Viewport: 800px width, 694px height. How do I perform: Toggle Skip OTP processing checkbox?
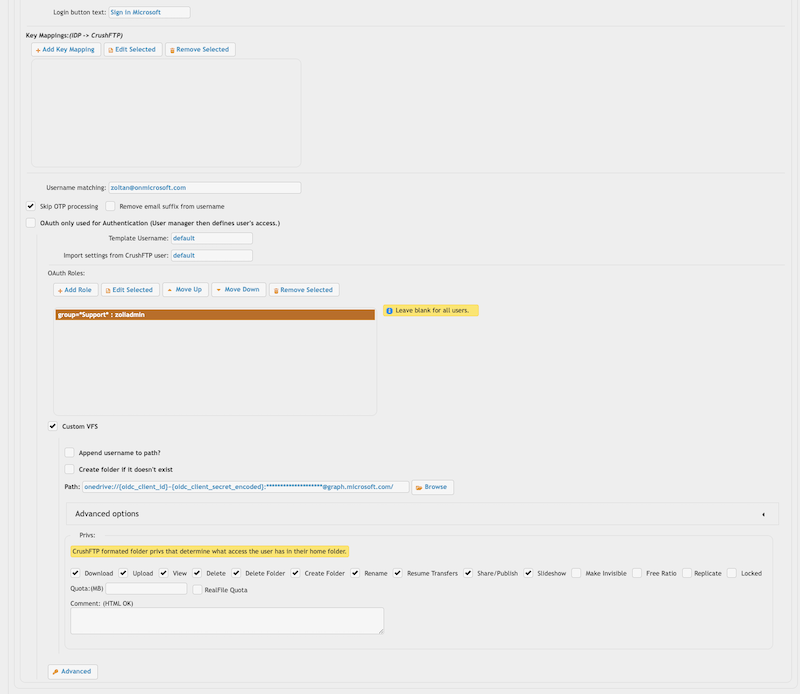(31, 206)
